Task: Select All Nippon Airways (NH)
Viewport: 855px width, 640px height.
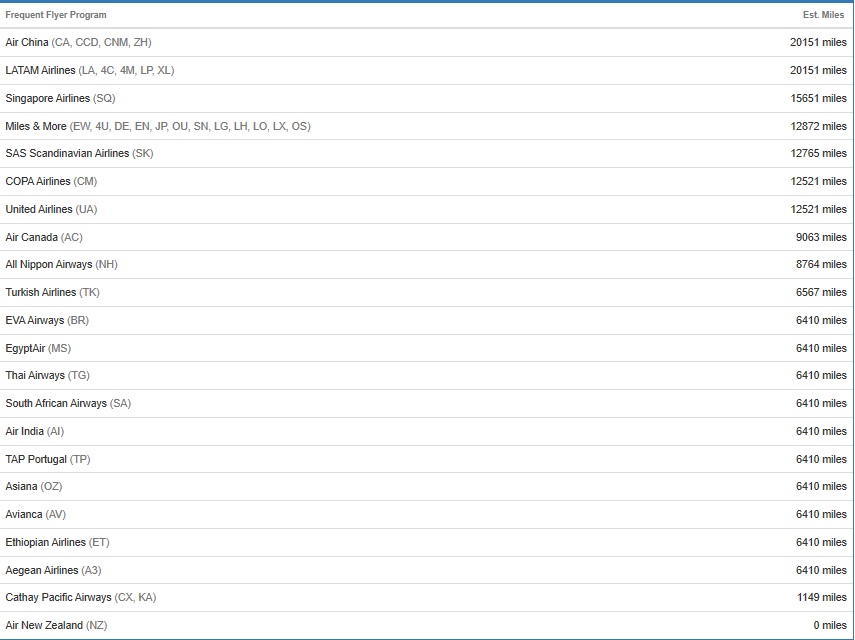Action: pyautogui.click(x=62, y=264)
